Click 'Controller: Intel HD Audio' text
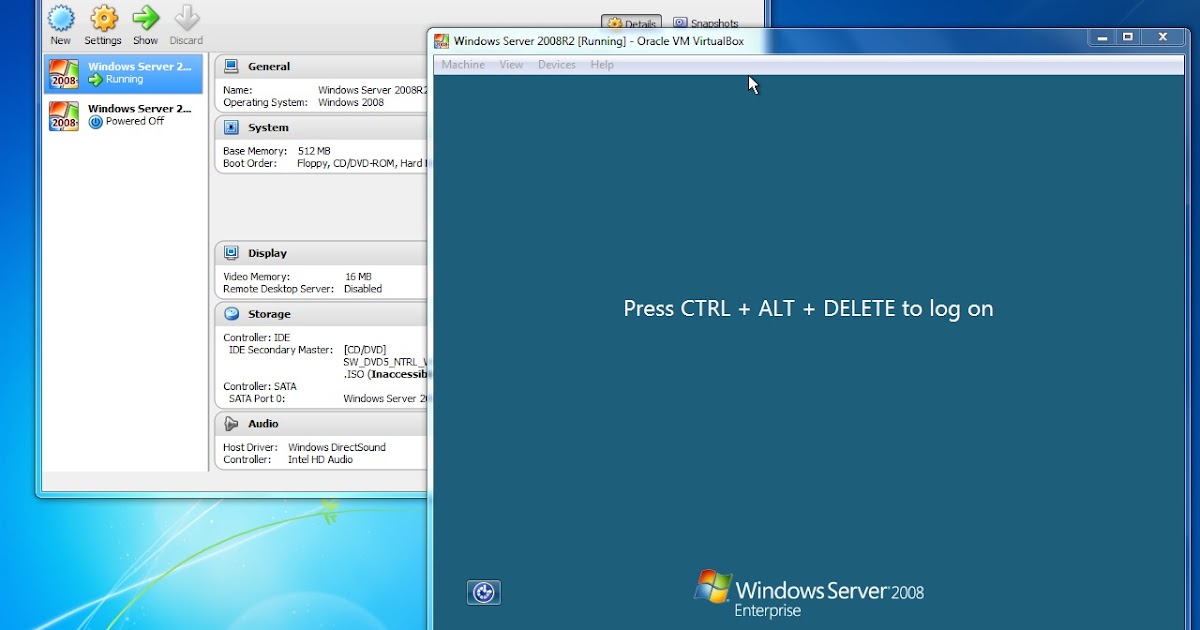1200x630 pixels. coord(288,460)
